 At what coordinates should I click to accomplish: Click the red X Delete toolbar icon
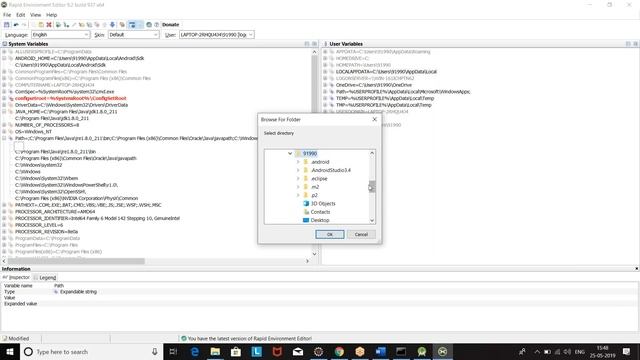pyautogui.click(x=49, y=25)
